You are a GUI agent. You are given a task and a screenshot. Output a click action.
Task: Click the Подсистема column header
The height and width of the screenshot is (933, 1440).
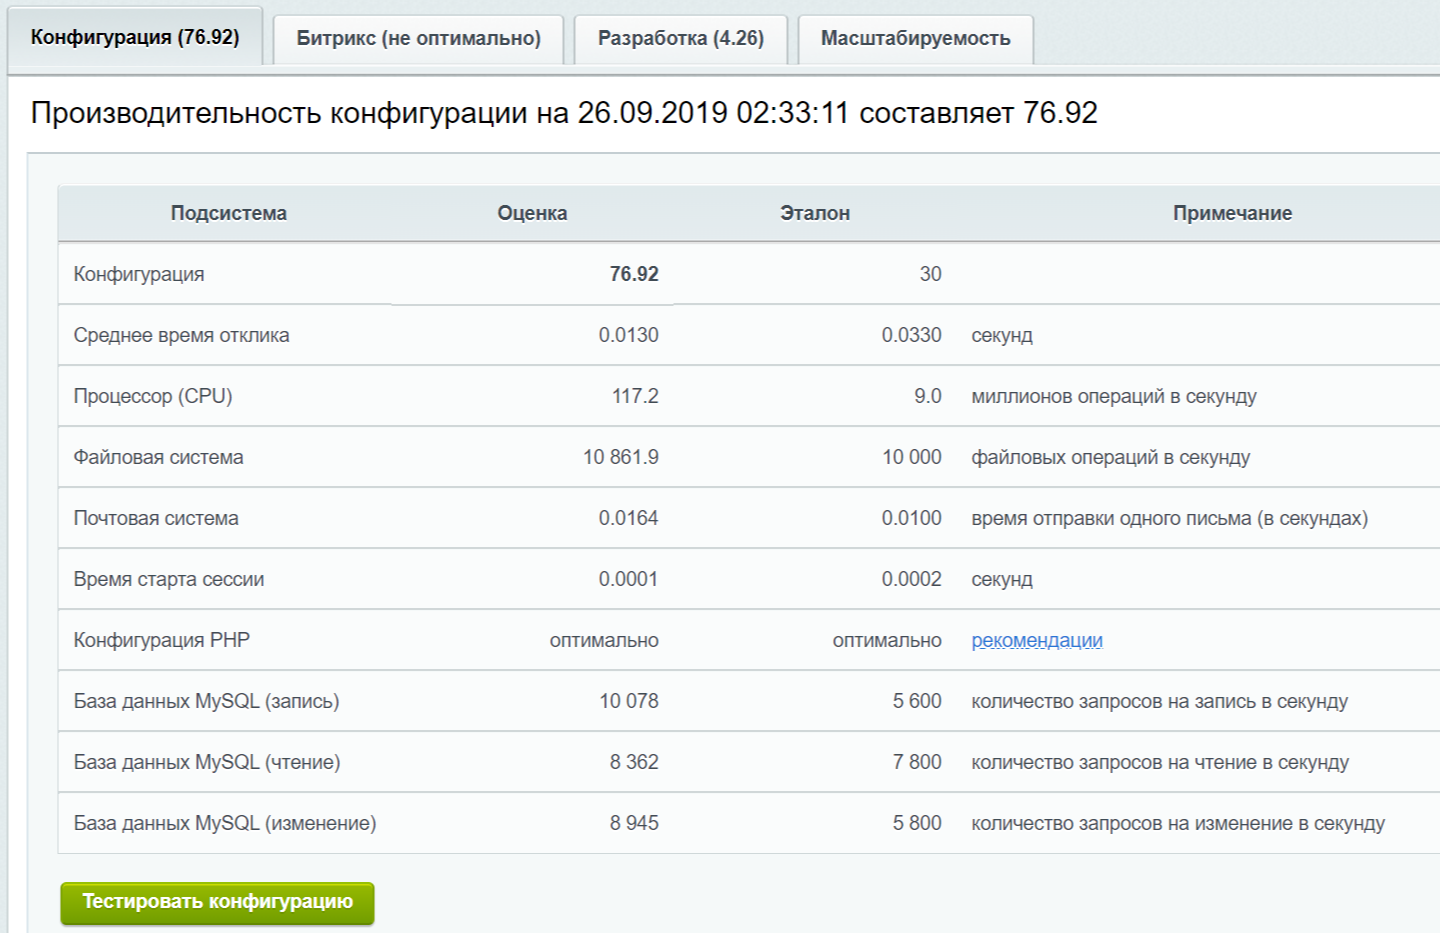[228, 213]
